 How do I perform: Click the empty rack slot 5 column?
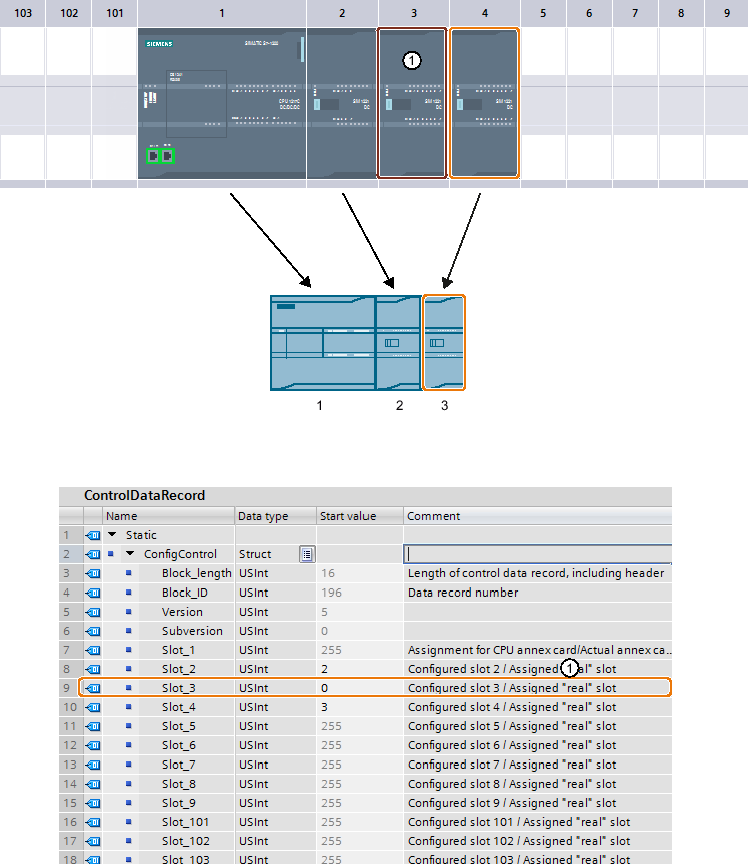[x=541, y=104]
